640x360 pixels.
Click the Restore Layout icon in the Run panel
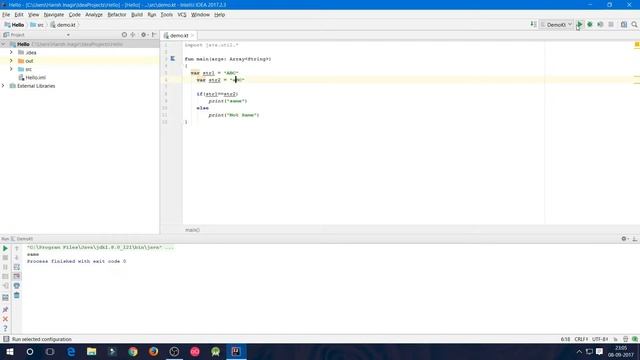pyautogui.click(x=5, y=298)
